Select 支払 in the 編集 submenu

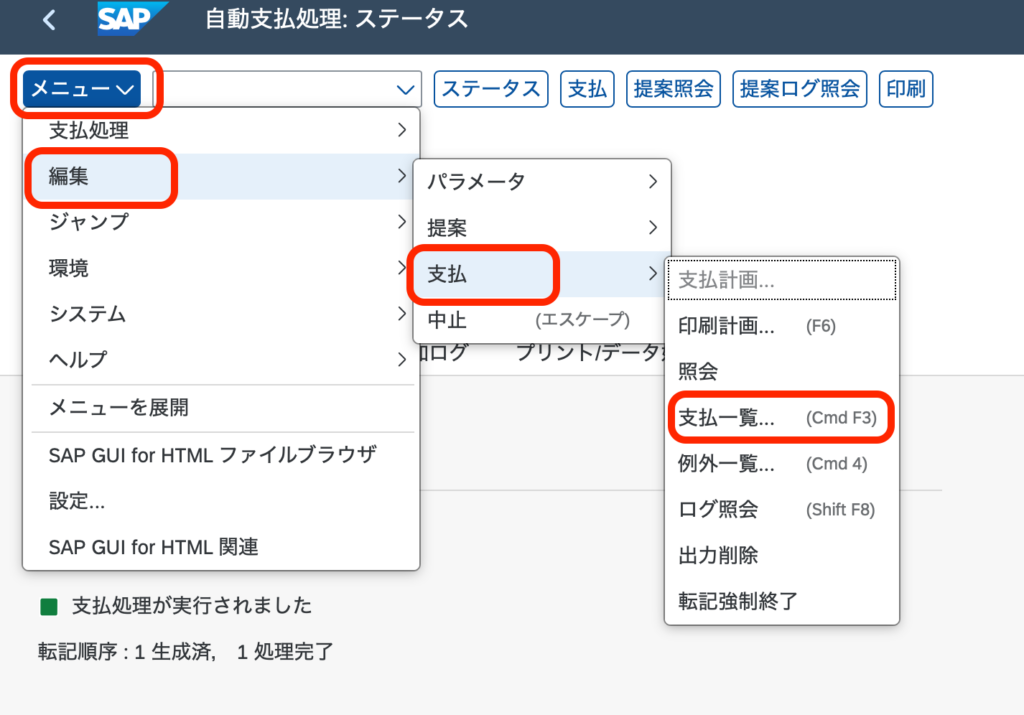tap(541, 274)
